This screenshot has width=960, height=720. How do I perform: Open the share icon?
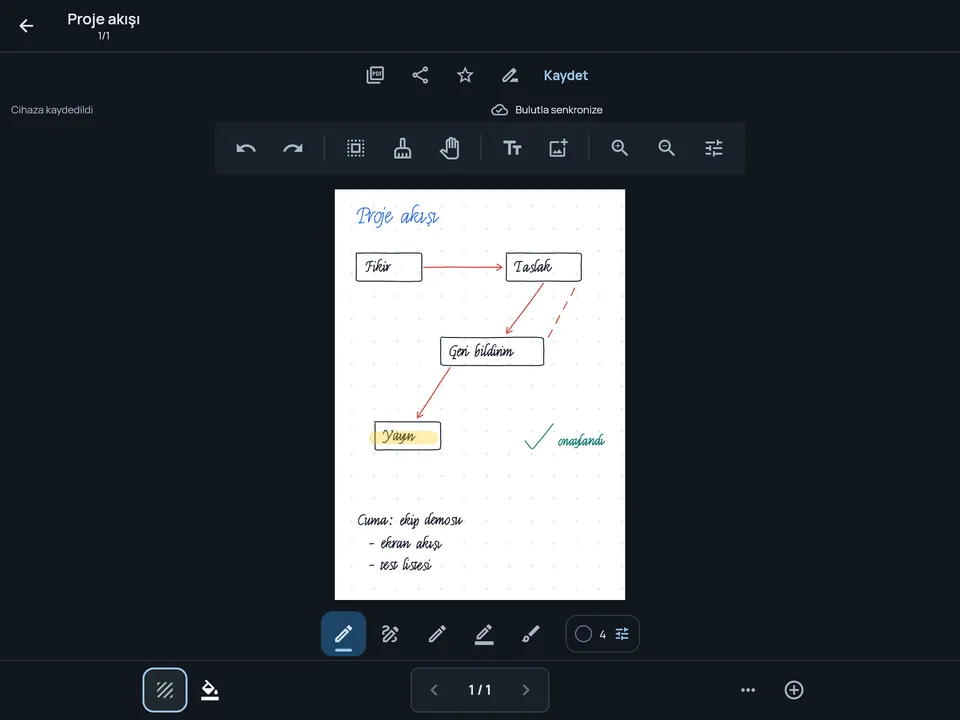[420, 75]
